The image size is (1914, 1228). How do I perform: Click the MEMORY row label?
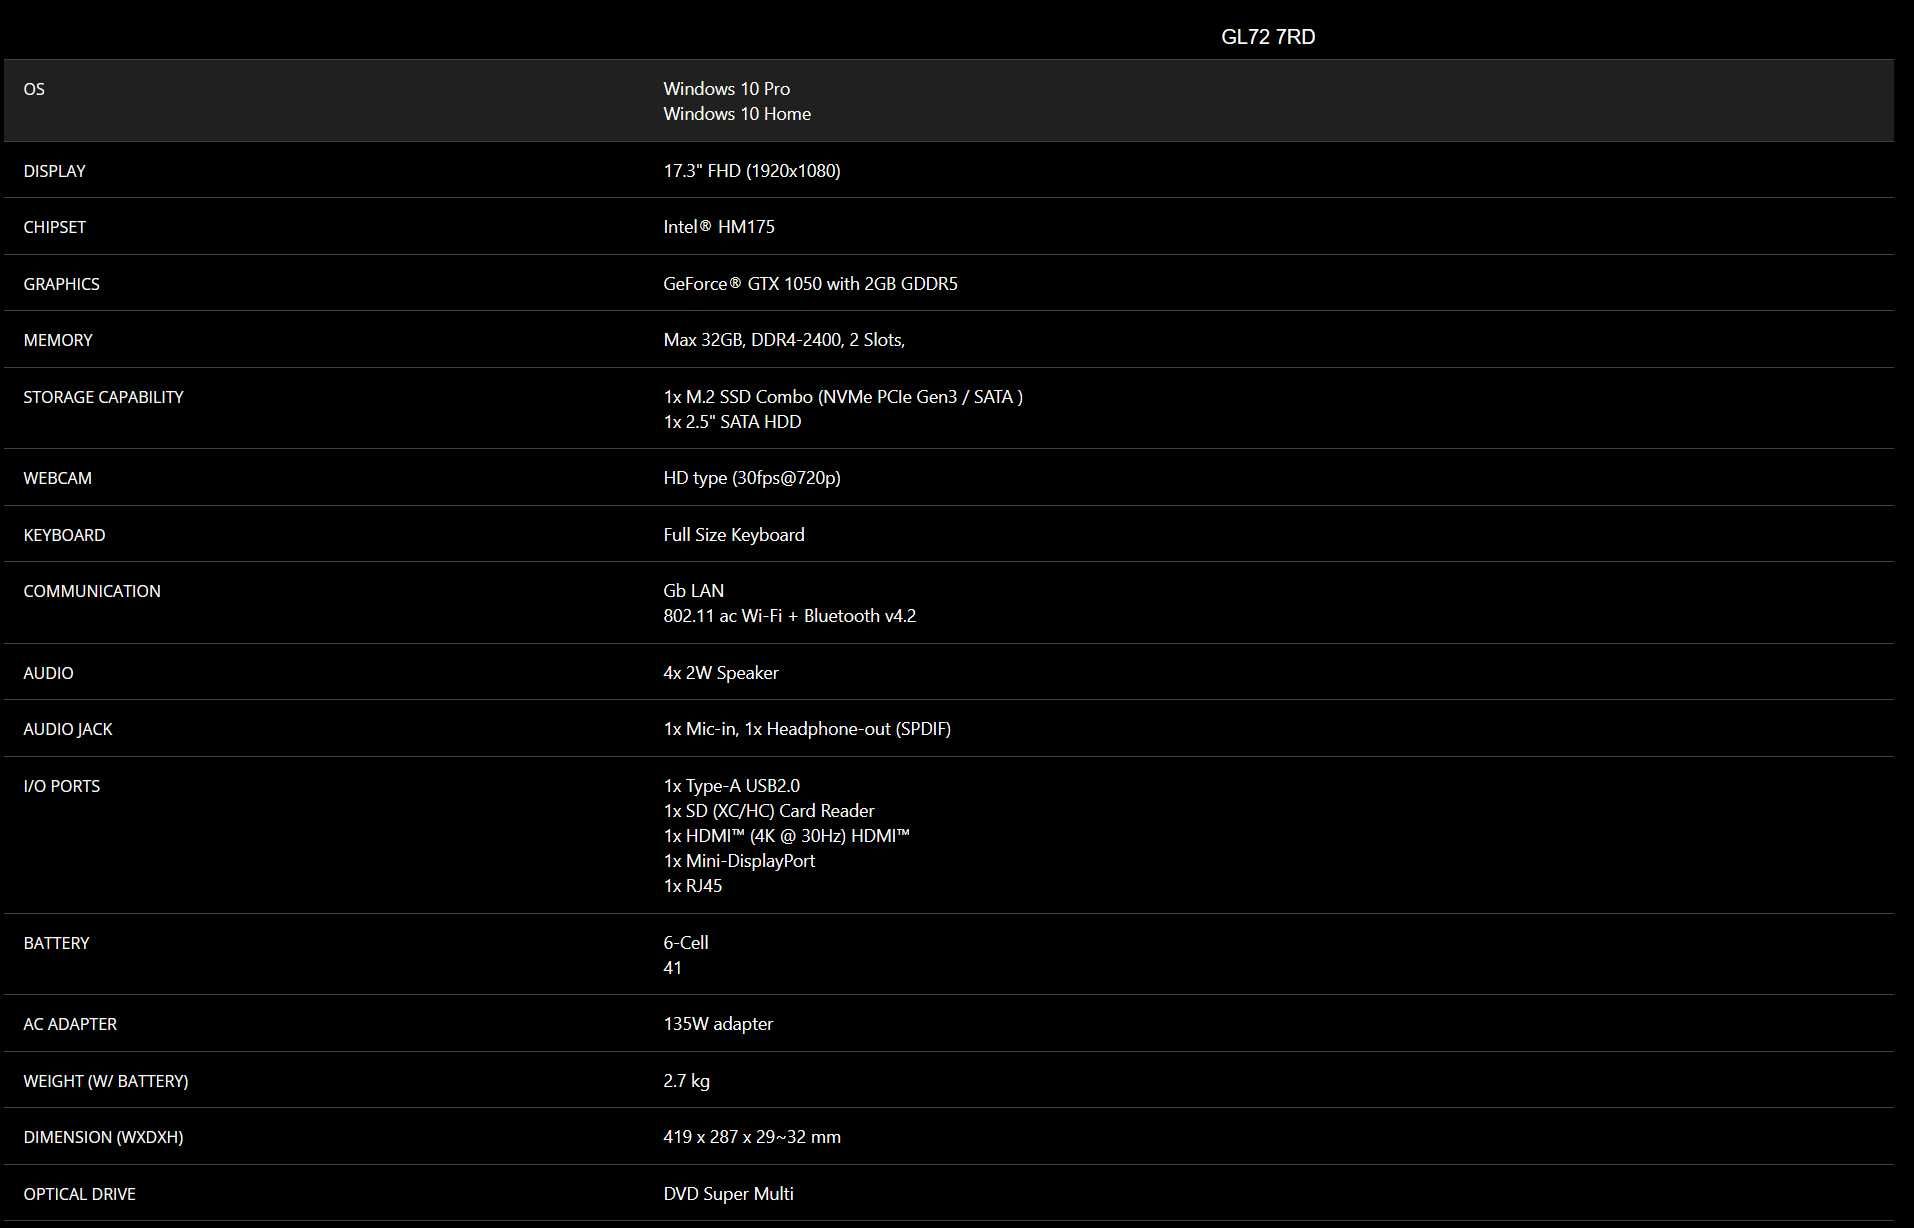[57, 340]
